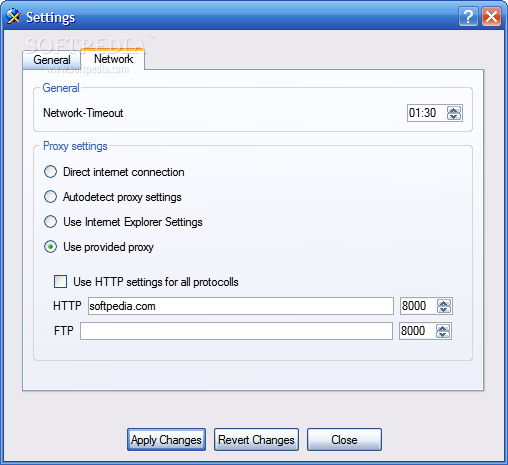Increase Network-Timeout with up arrow
The height and width of the screenshot is (465, 508).
tap(454, 110)
